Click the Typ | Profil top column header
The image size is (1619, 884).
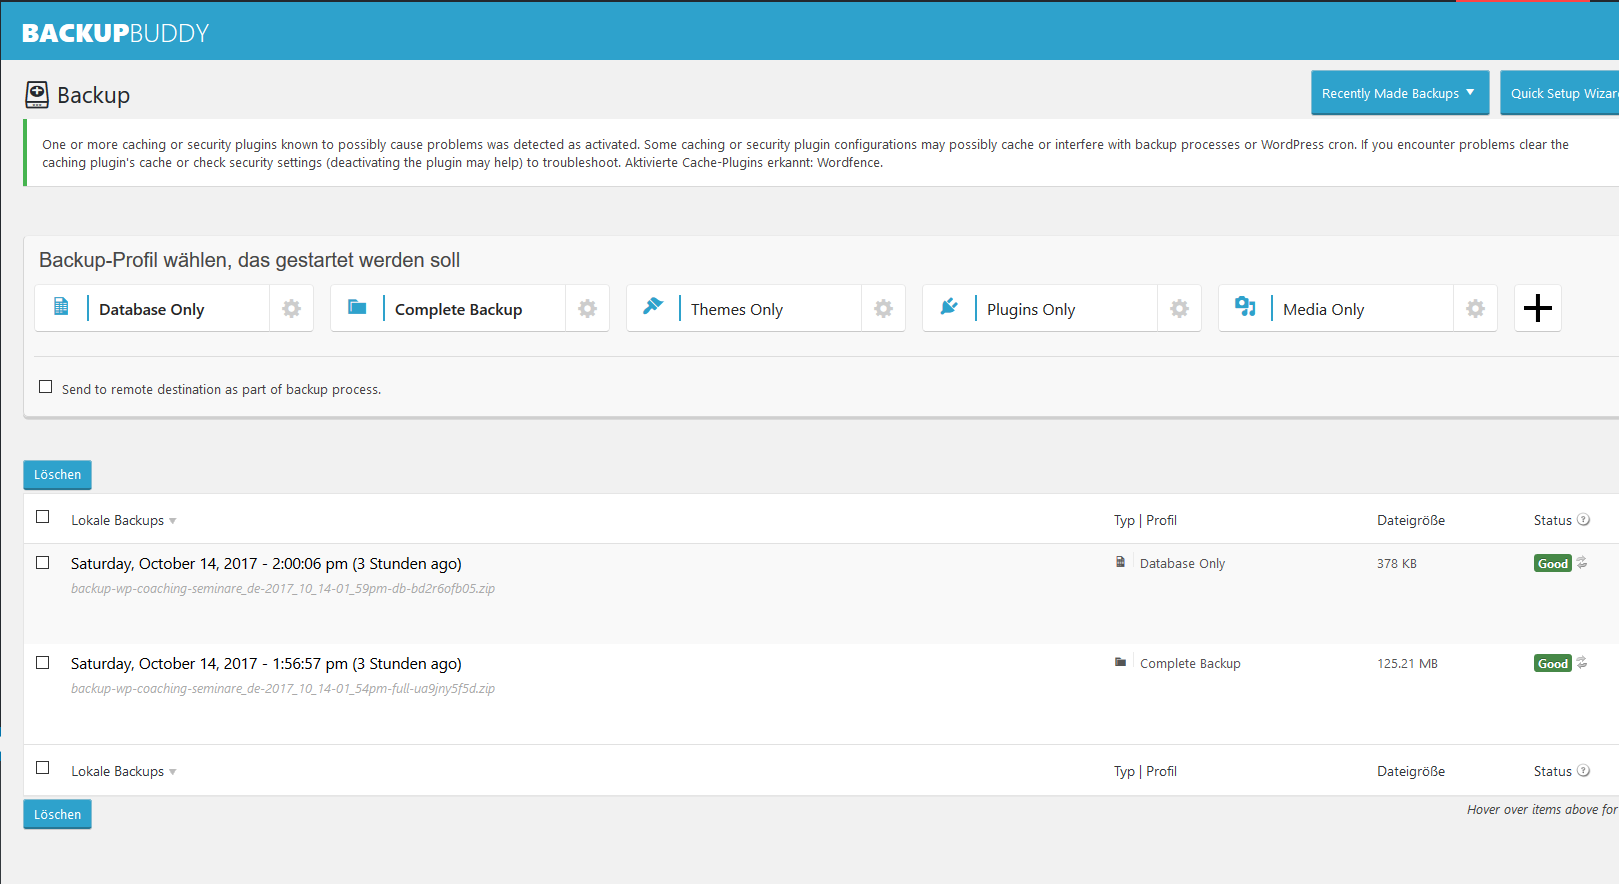[1145, 520]
